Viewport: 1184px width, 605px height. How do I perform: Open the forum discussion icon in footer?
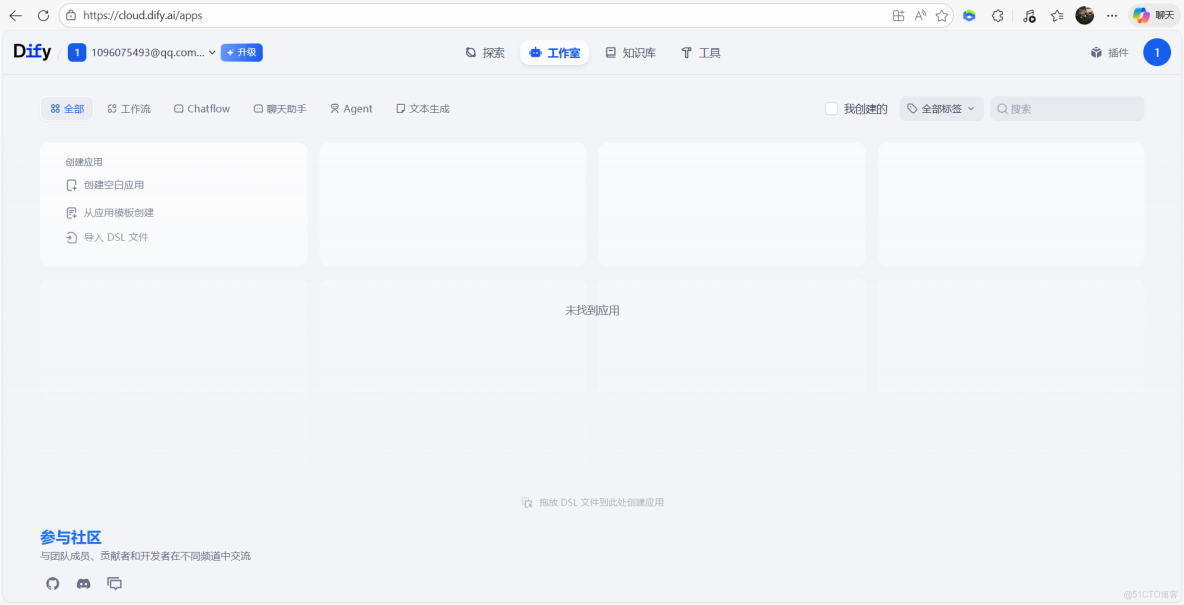coord(114,583)
